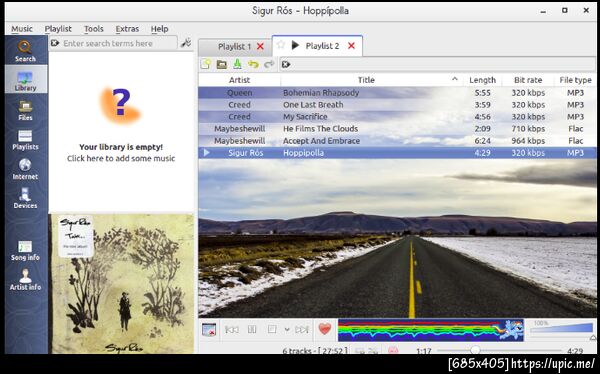
Task: Click the 964 kbps bit rate cell
Action: coord(528,140)
